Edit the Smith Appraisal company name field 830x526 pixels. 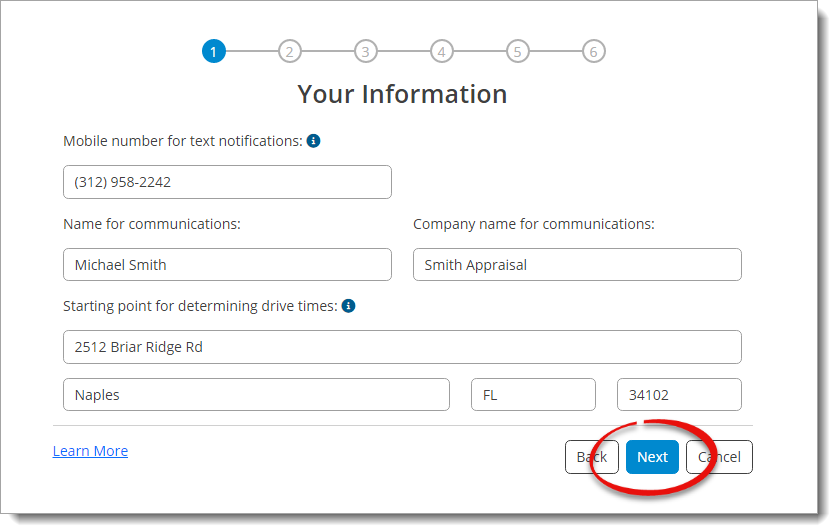(x=577, y=265)
